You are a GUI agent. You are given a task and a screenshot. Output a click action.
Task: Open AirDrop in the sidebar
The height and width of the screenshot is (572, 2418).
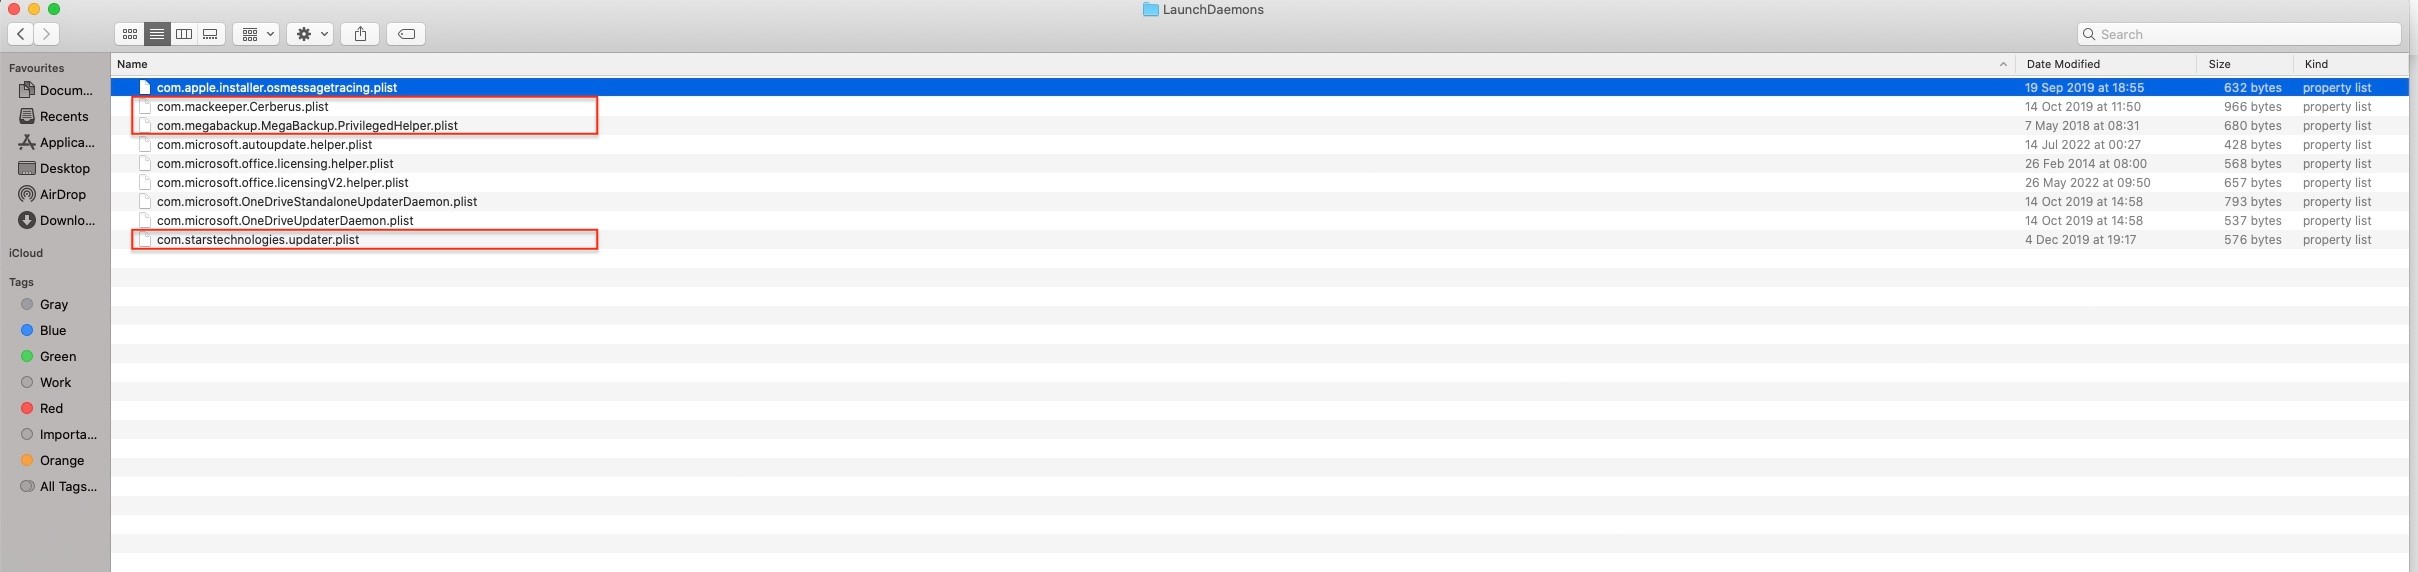[x=53, y=194]
